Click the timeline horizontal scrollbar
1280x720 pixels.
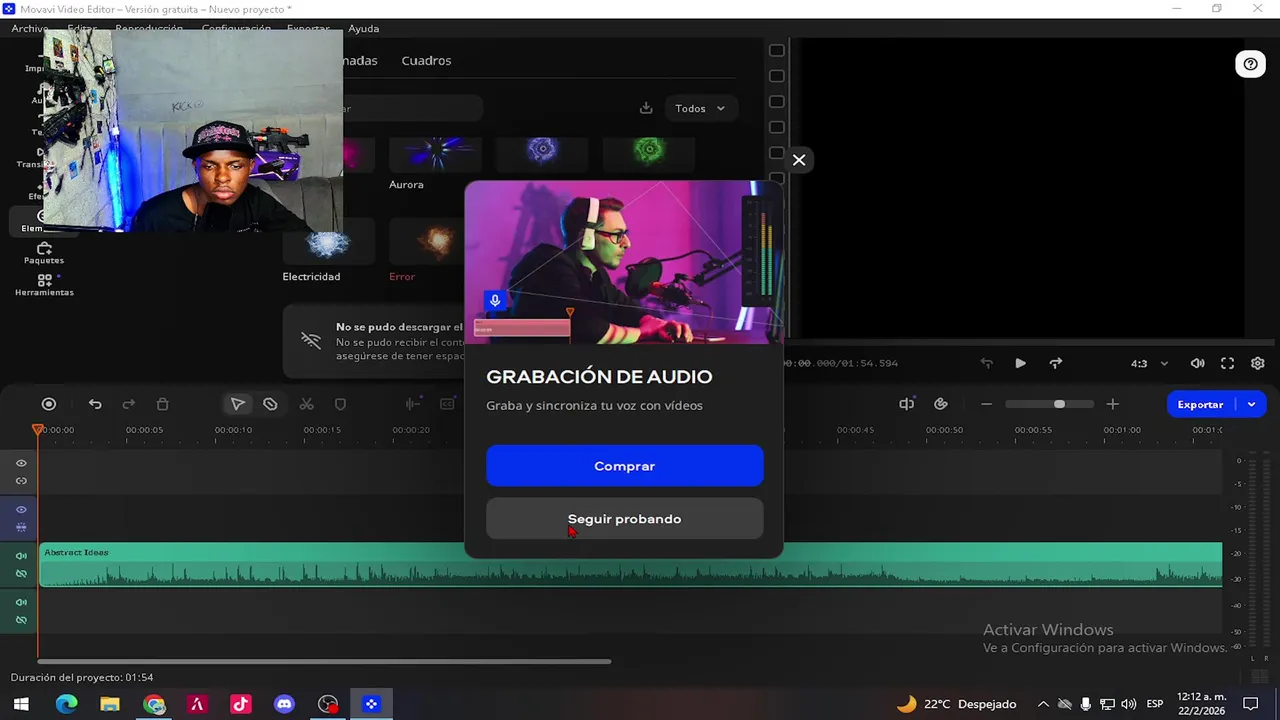pyautogui.click(x=324, y=661)
